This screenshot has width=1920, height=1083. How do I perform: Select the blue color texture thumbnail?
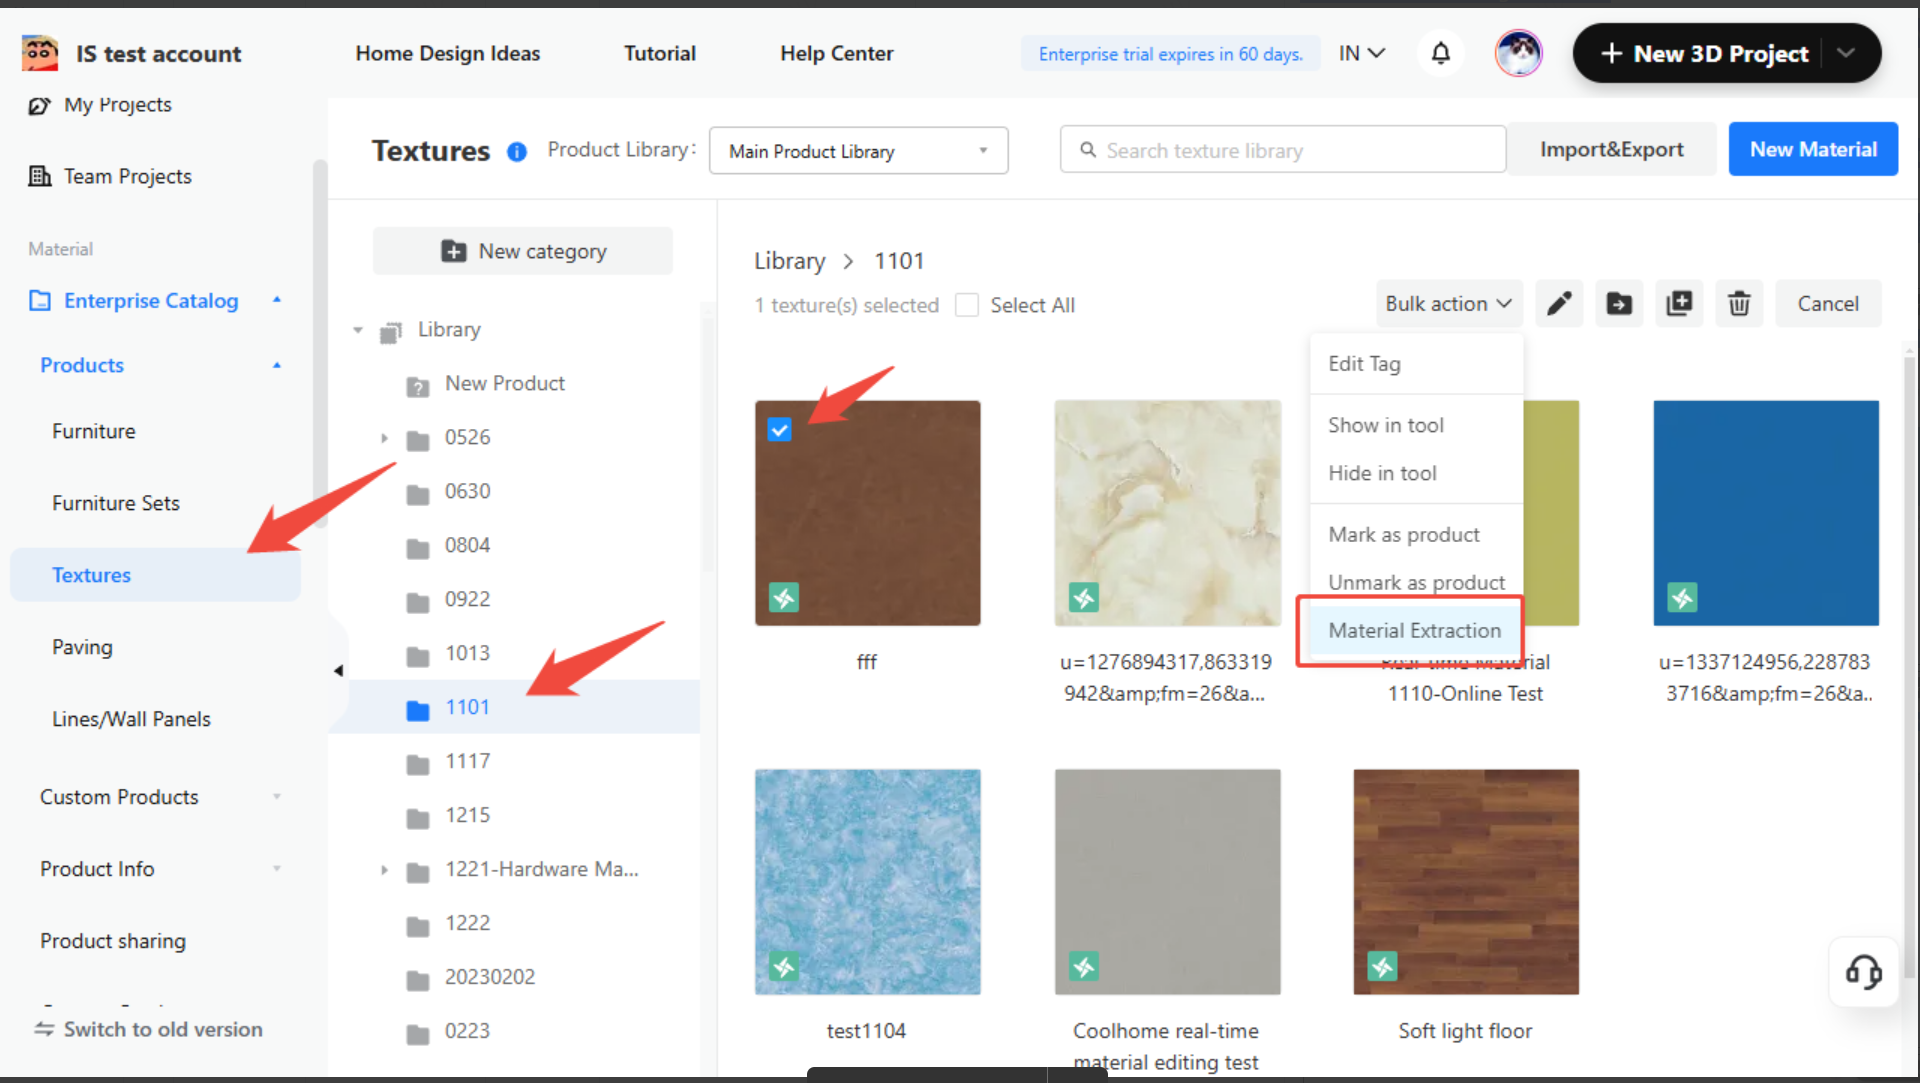tap(1765, 513)
